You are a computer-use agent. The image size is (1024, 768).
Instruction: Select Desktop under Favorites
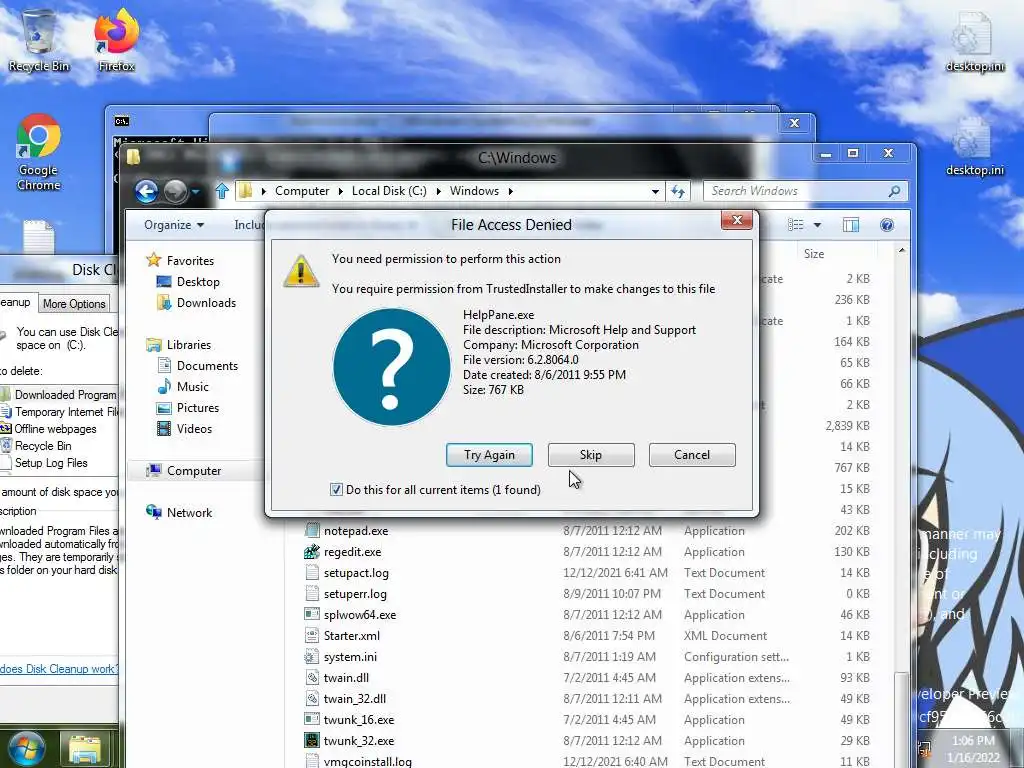point(197,281)
